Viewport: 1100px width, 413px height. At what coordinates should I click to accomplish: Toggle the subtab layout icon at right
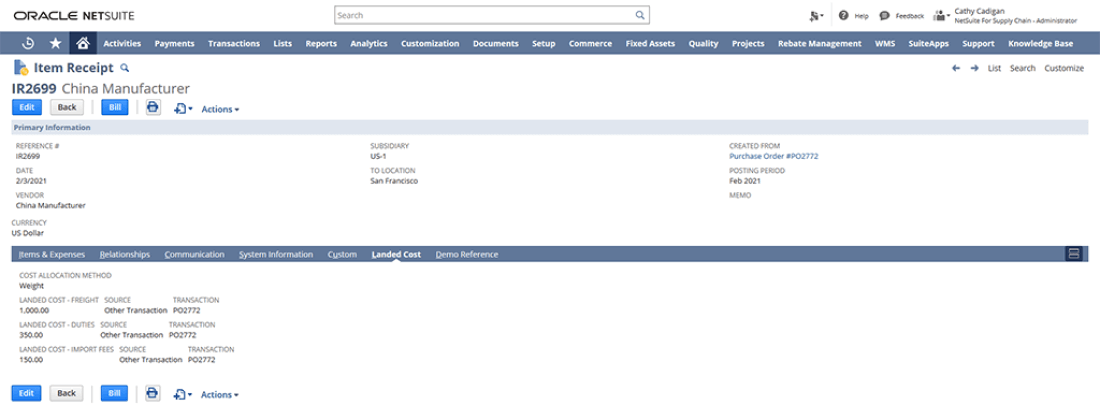1073,254
